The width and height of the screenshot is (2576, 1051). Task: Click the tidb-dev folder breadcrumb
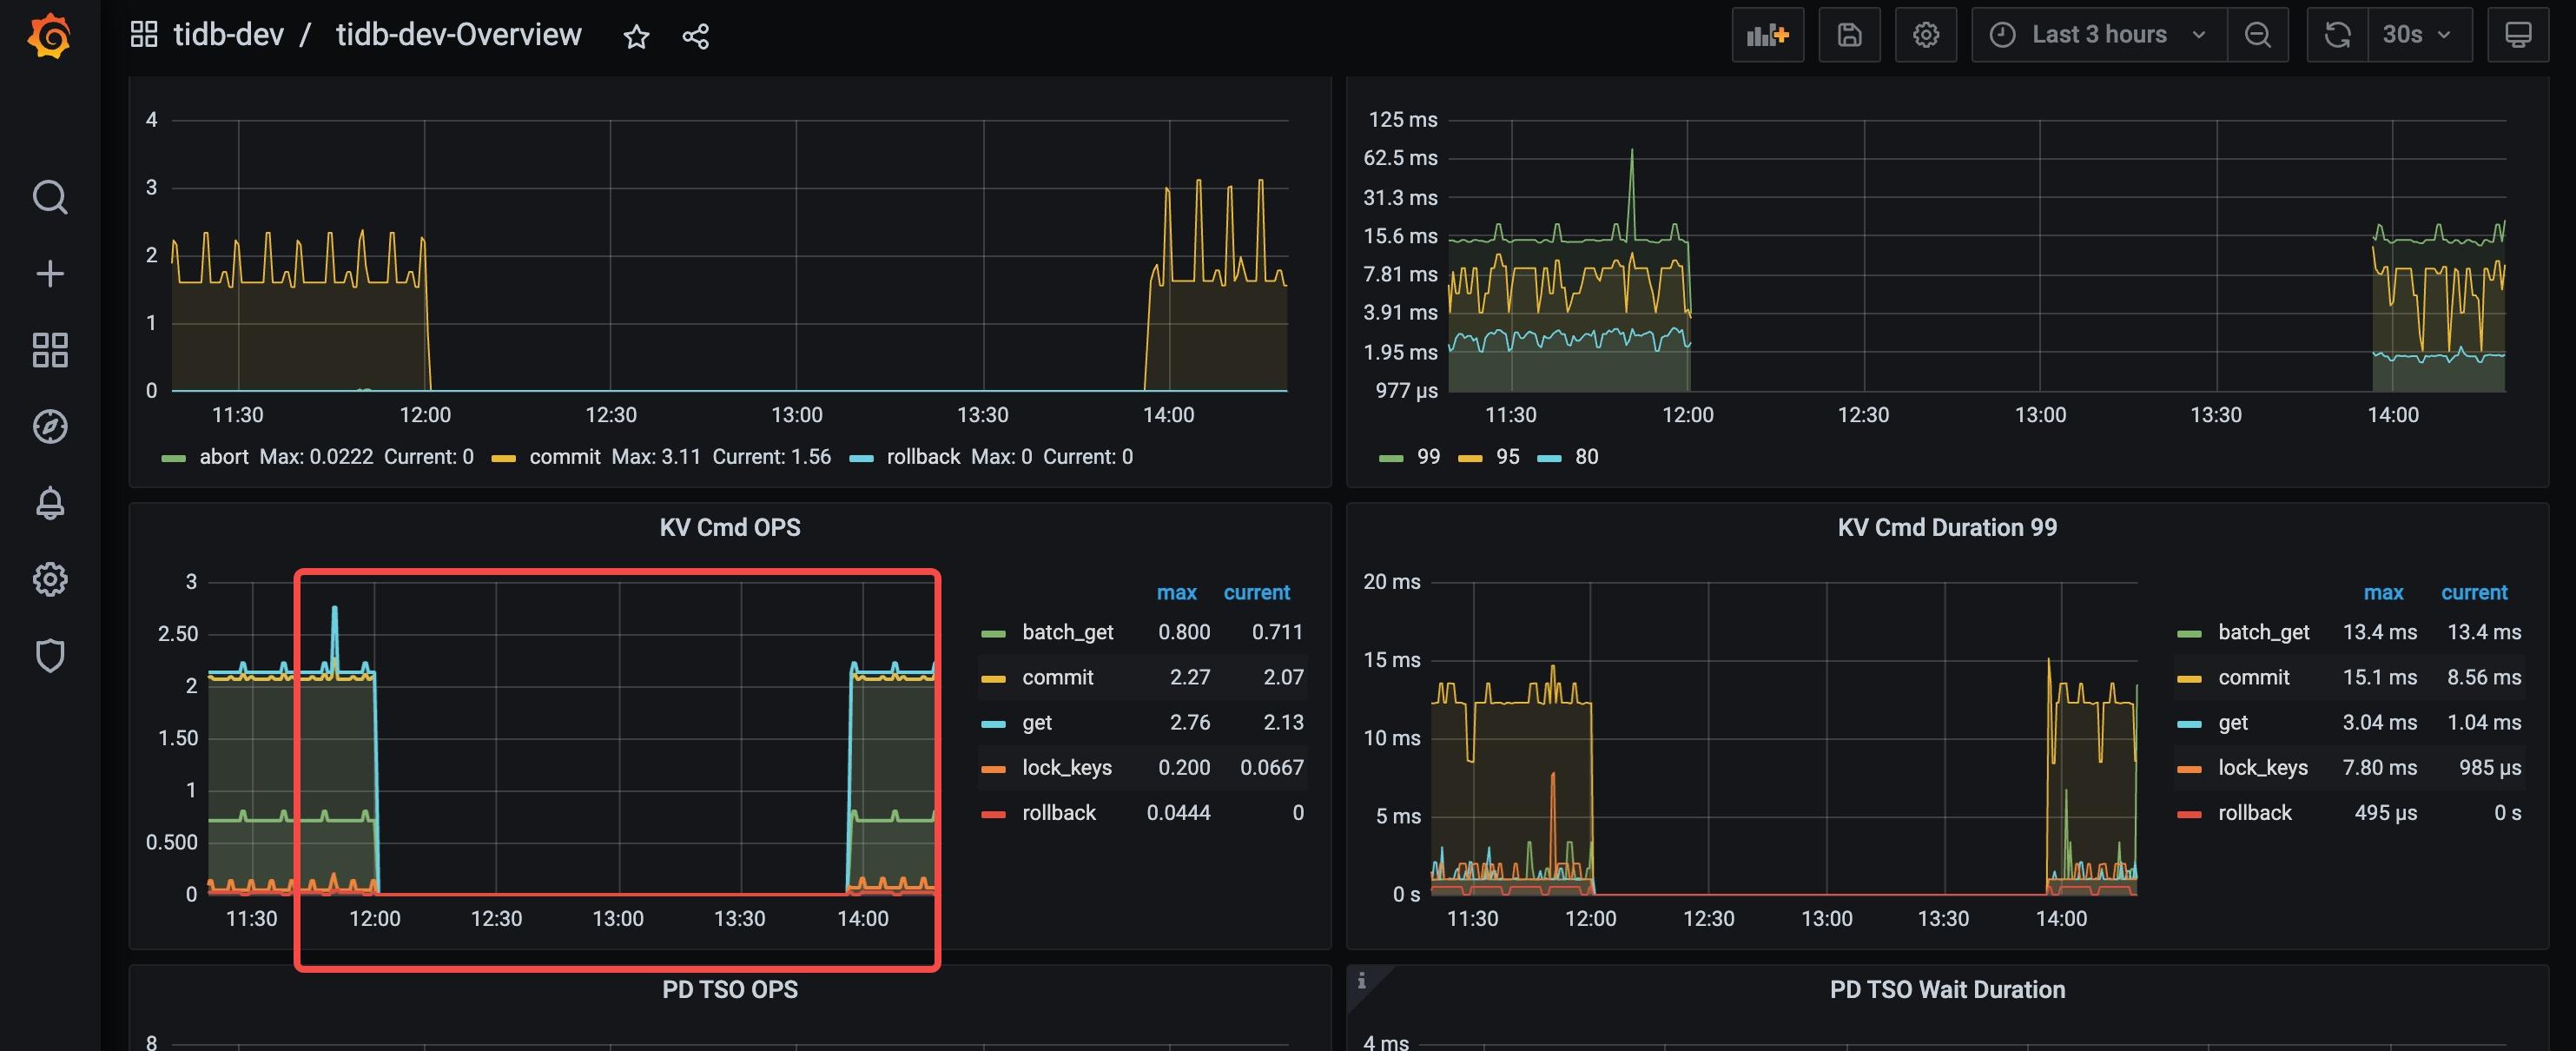click(228, 35)
